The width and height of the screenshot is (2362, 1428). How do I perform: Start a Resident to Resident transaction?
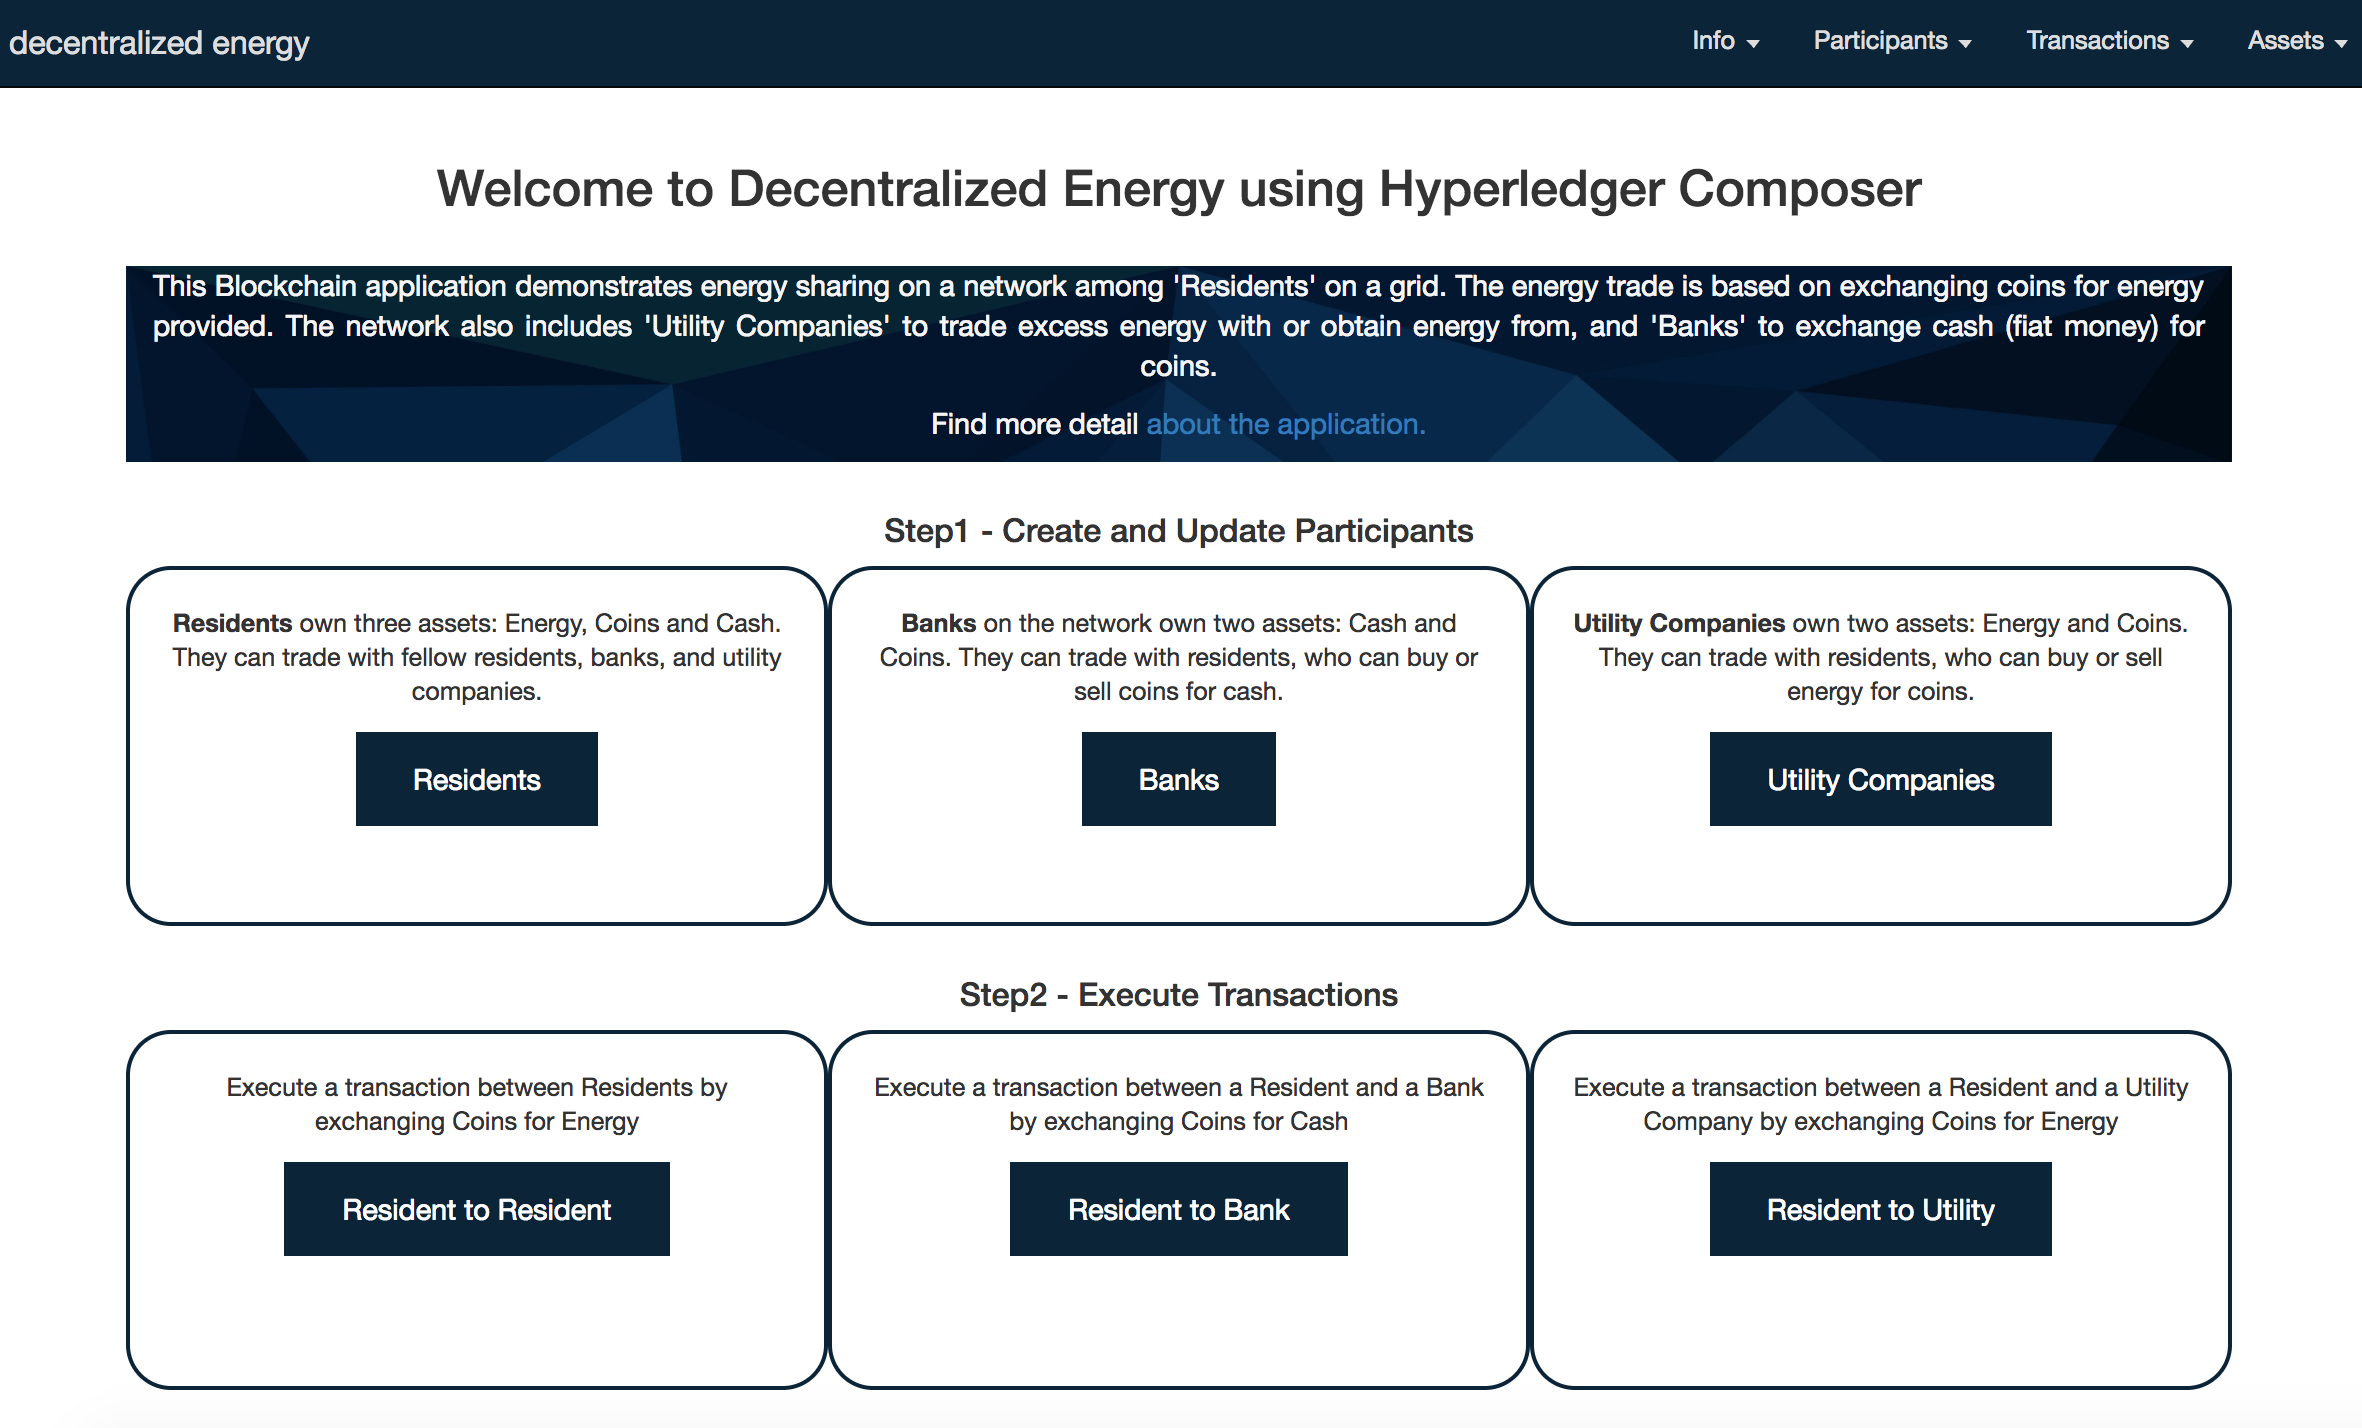tap(476, 1209)
